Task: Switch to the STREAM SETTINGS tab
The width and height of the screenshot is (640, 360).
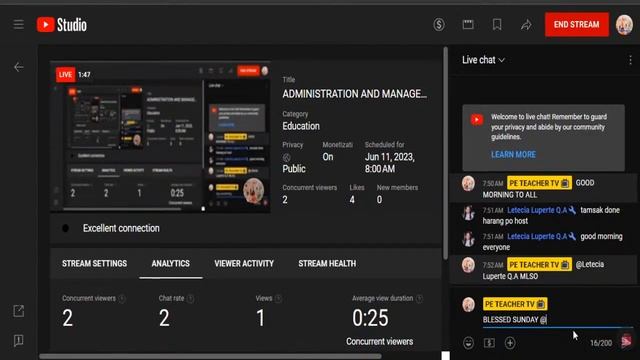Action: [x=94, y=264]
